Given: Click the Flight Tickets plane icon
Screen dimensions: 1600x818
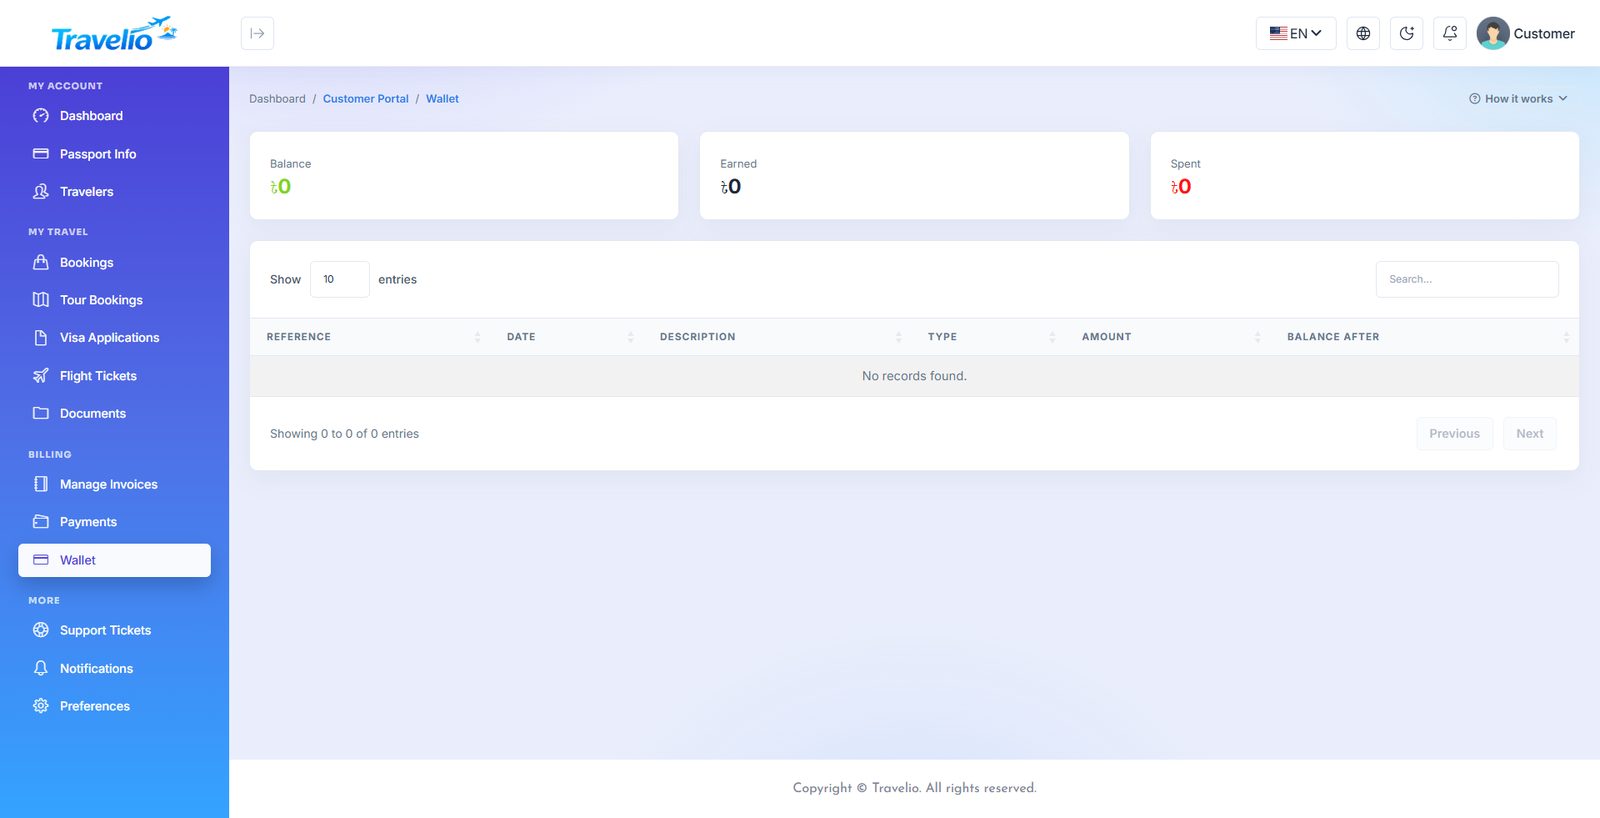Looking at the screenshot, I should coord(41,376).
